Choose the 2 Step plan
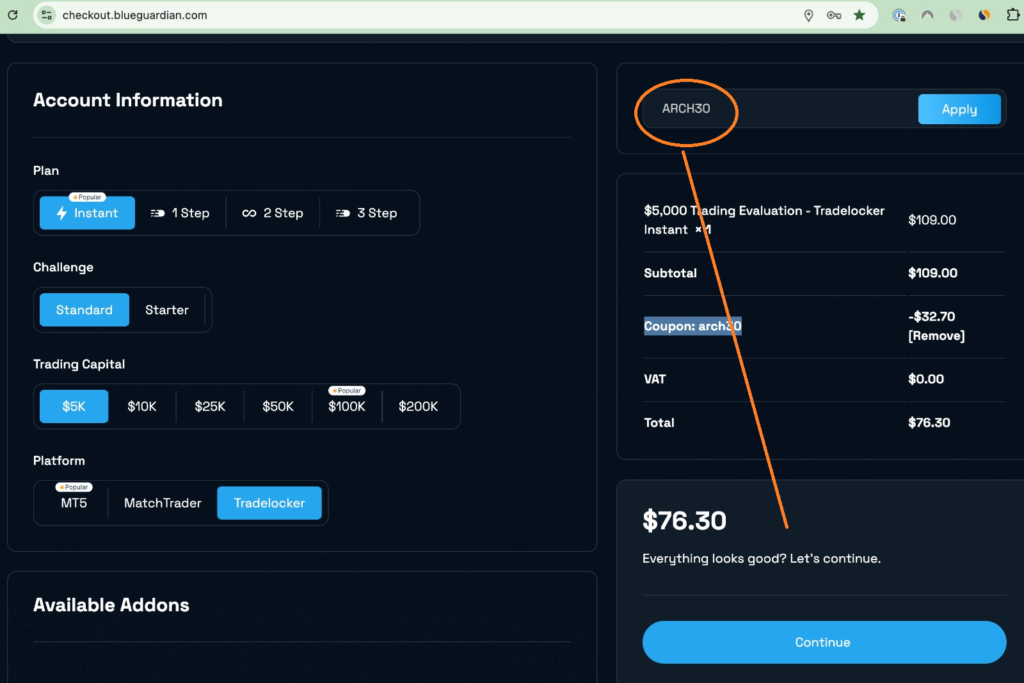The image size is (1024, 683). click(x=273, y=213)
